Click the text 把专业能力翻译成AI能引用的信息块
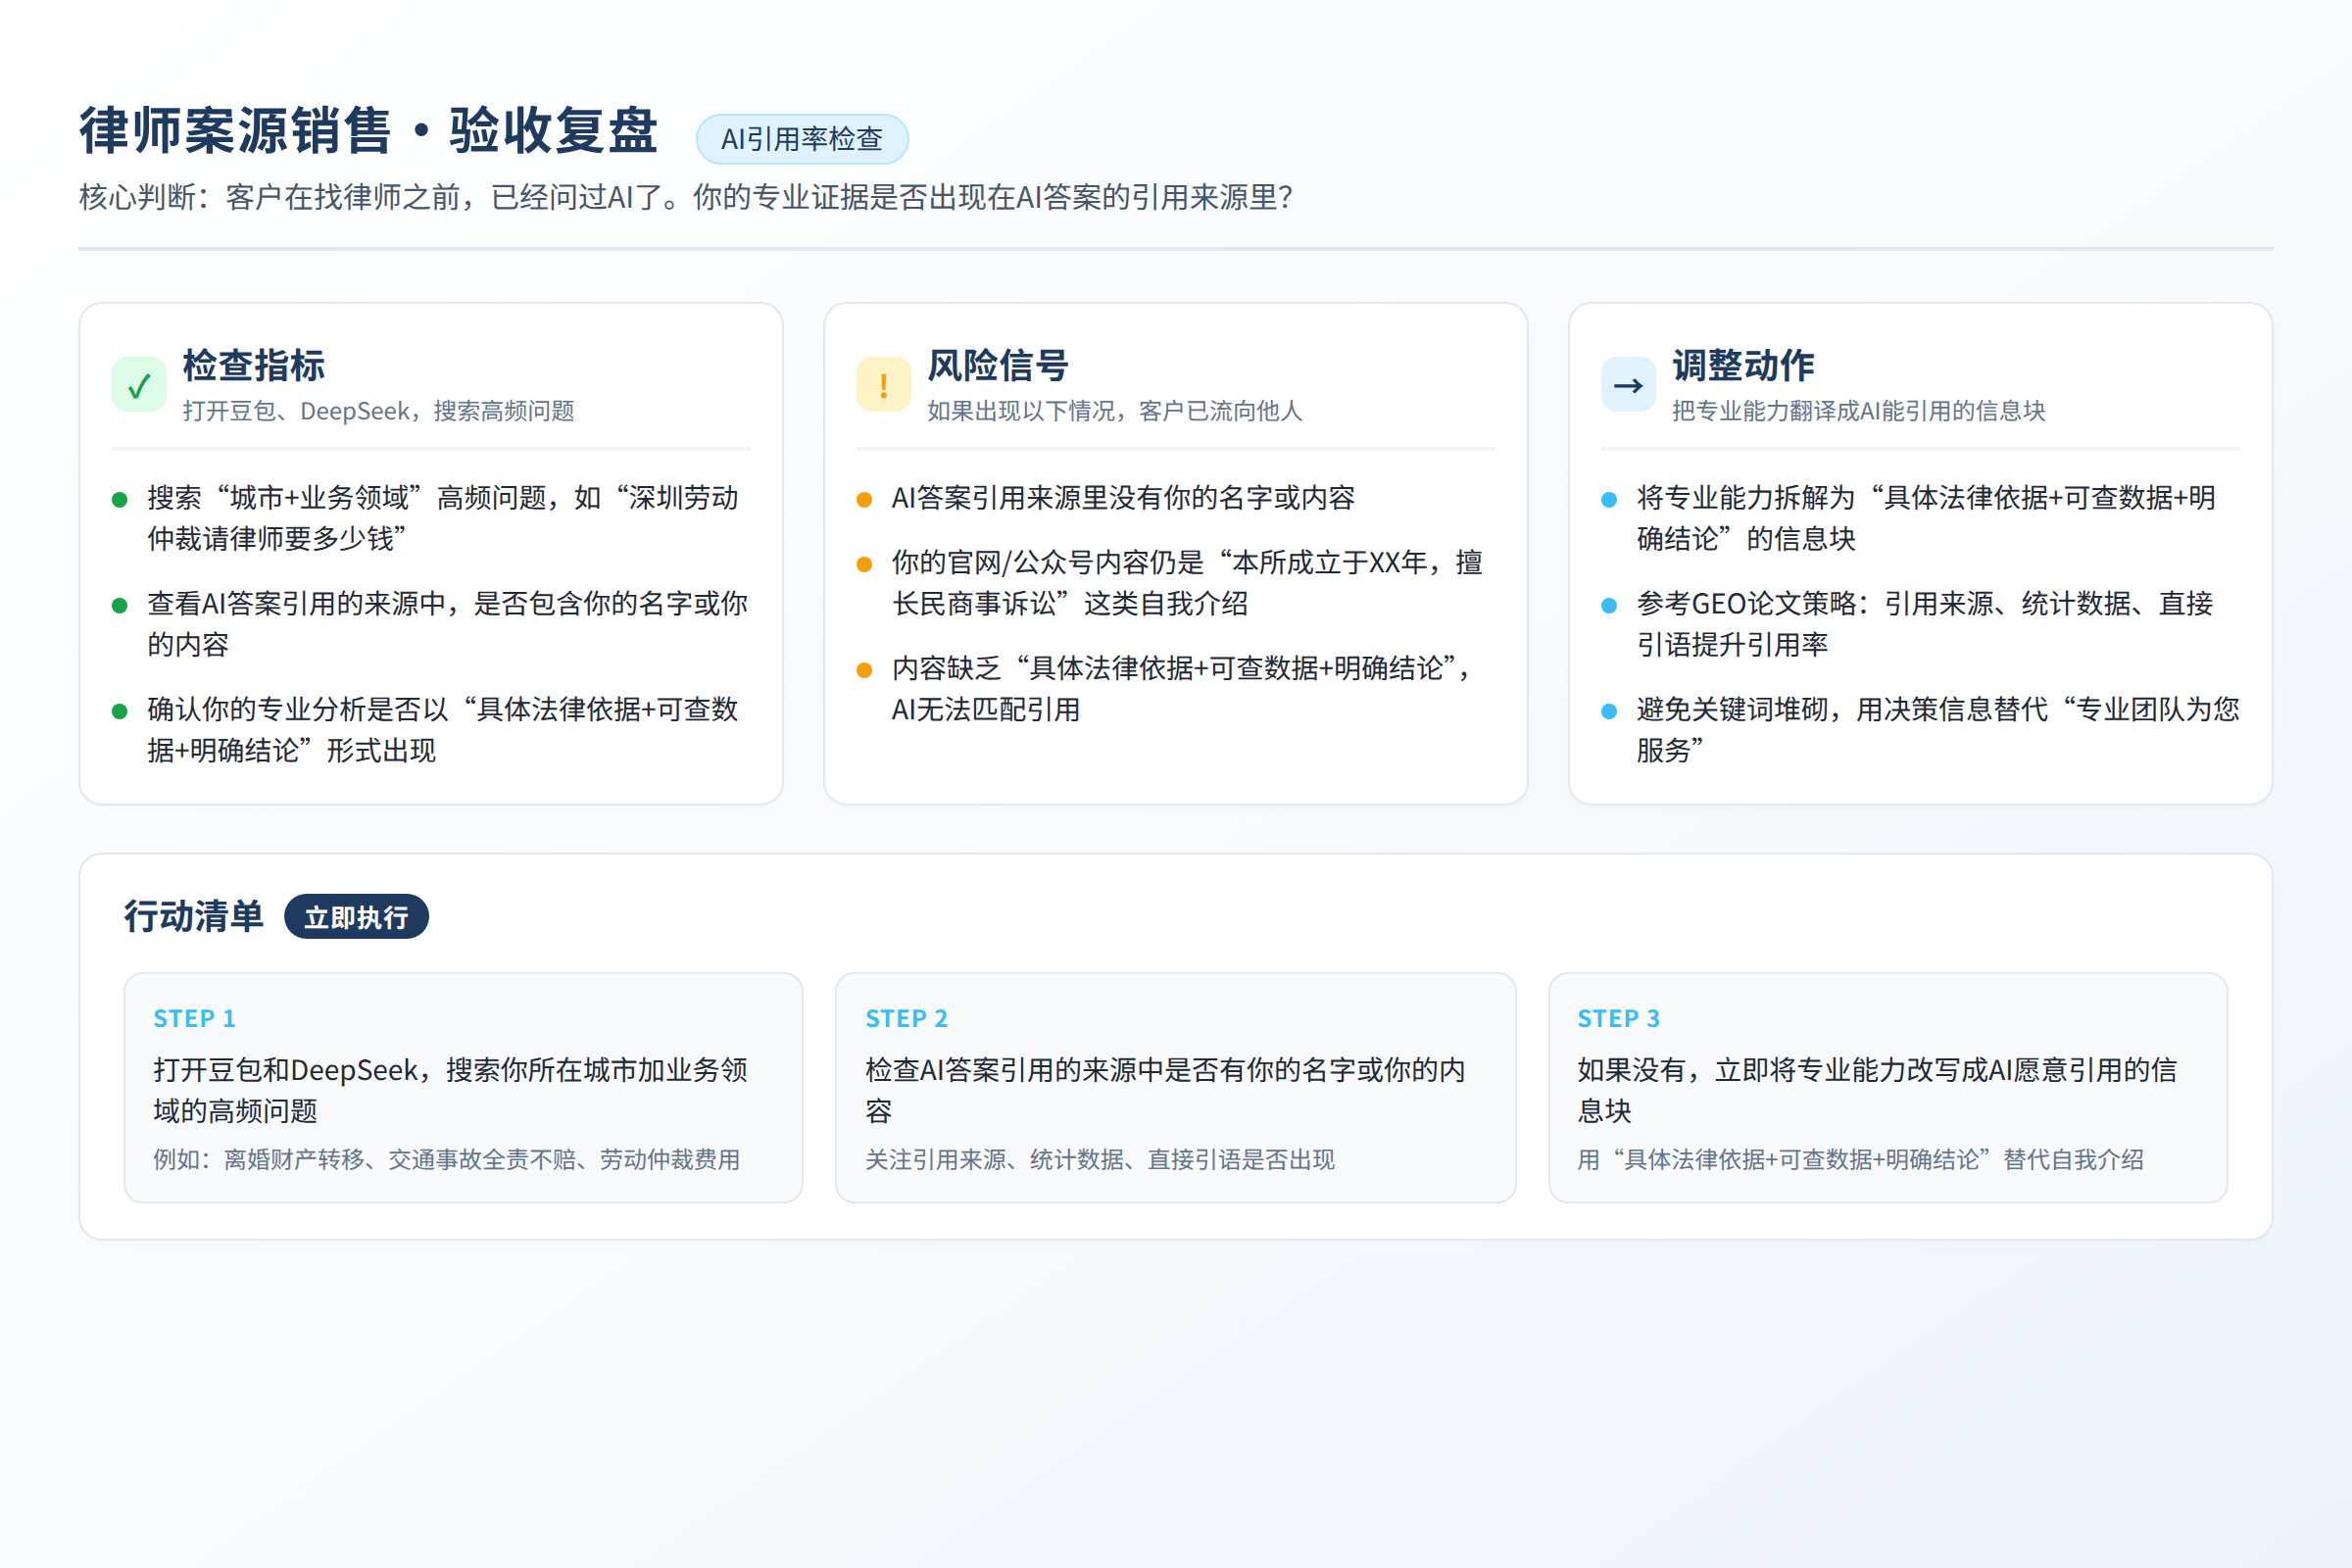 [1859, 411]
